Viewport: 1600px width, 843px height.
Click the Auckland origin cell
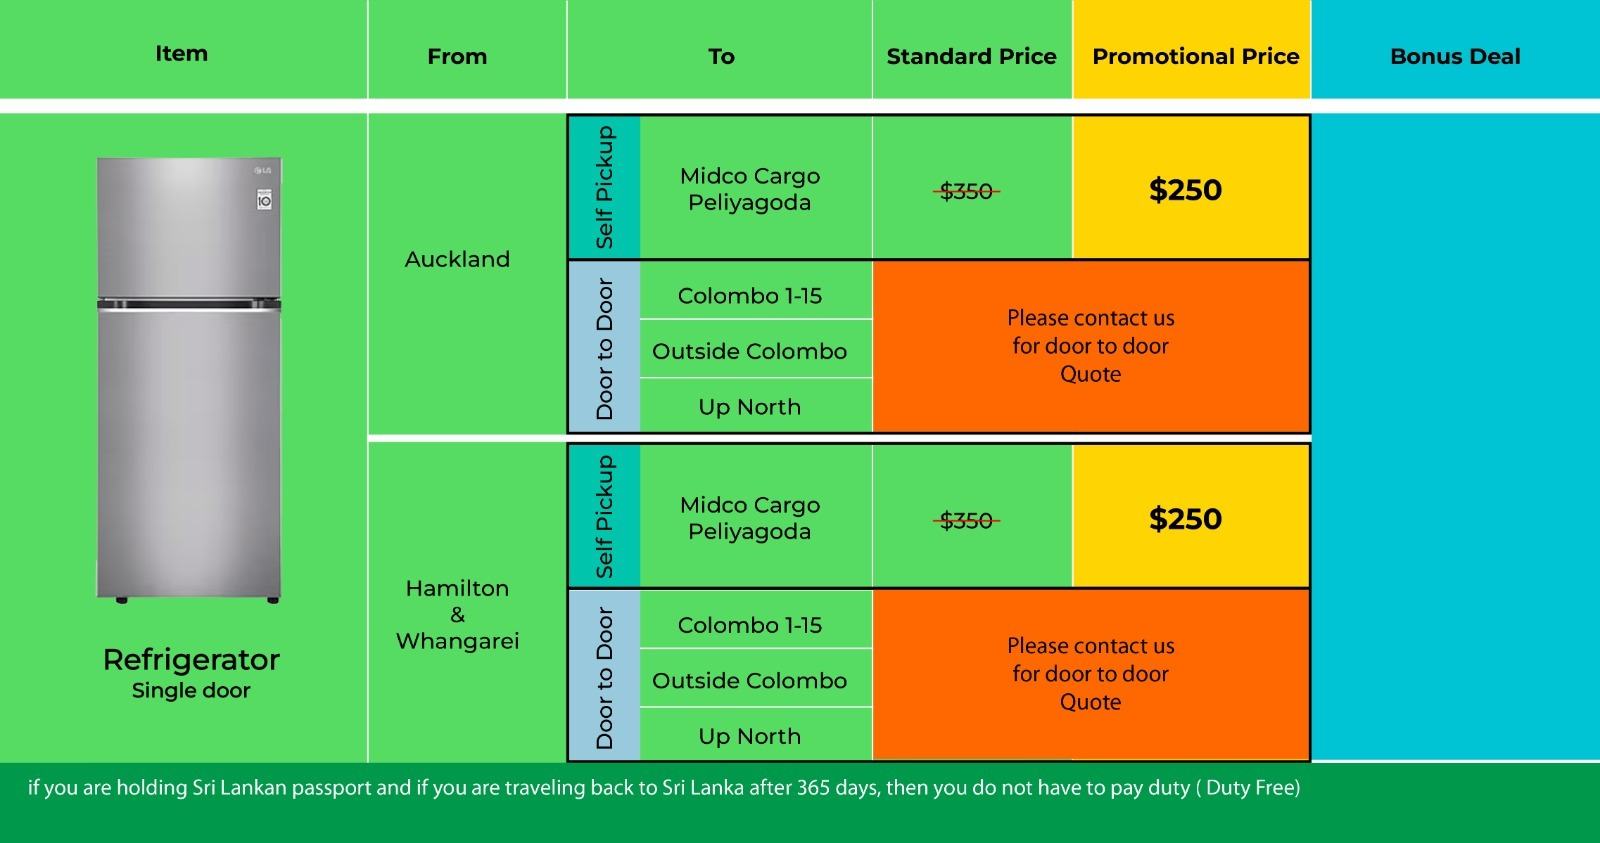[457, 259]
